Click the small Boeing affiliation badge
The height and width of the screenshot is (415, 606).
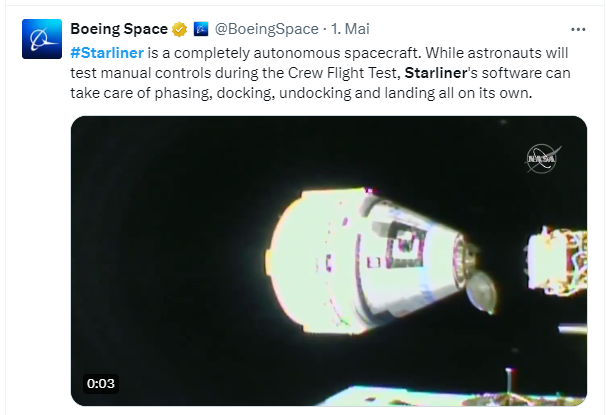click(200, 28)
